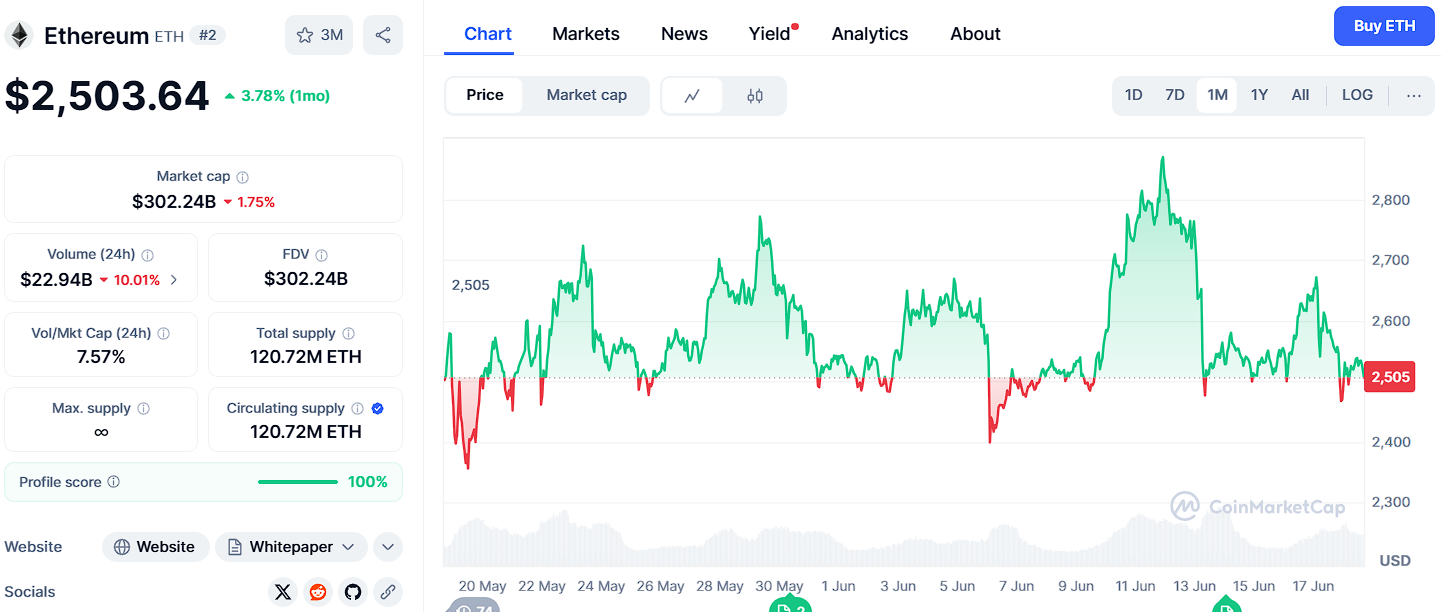
Task: Open the Chart tab
Action: 488,34
